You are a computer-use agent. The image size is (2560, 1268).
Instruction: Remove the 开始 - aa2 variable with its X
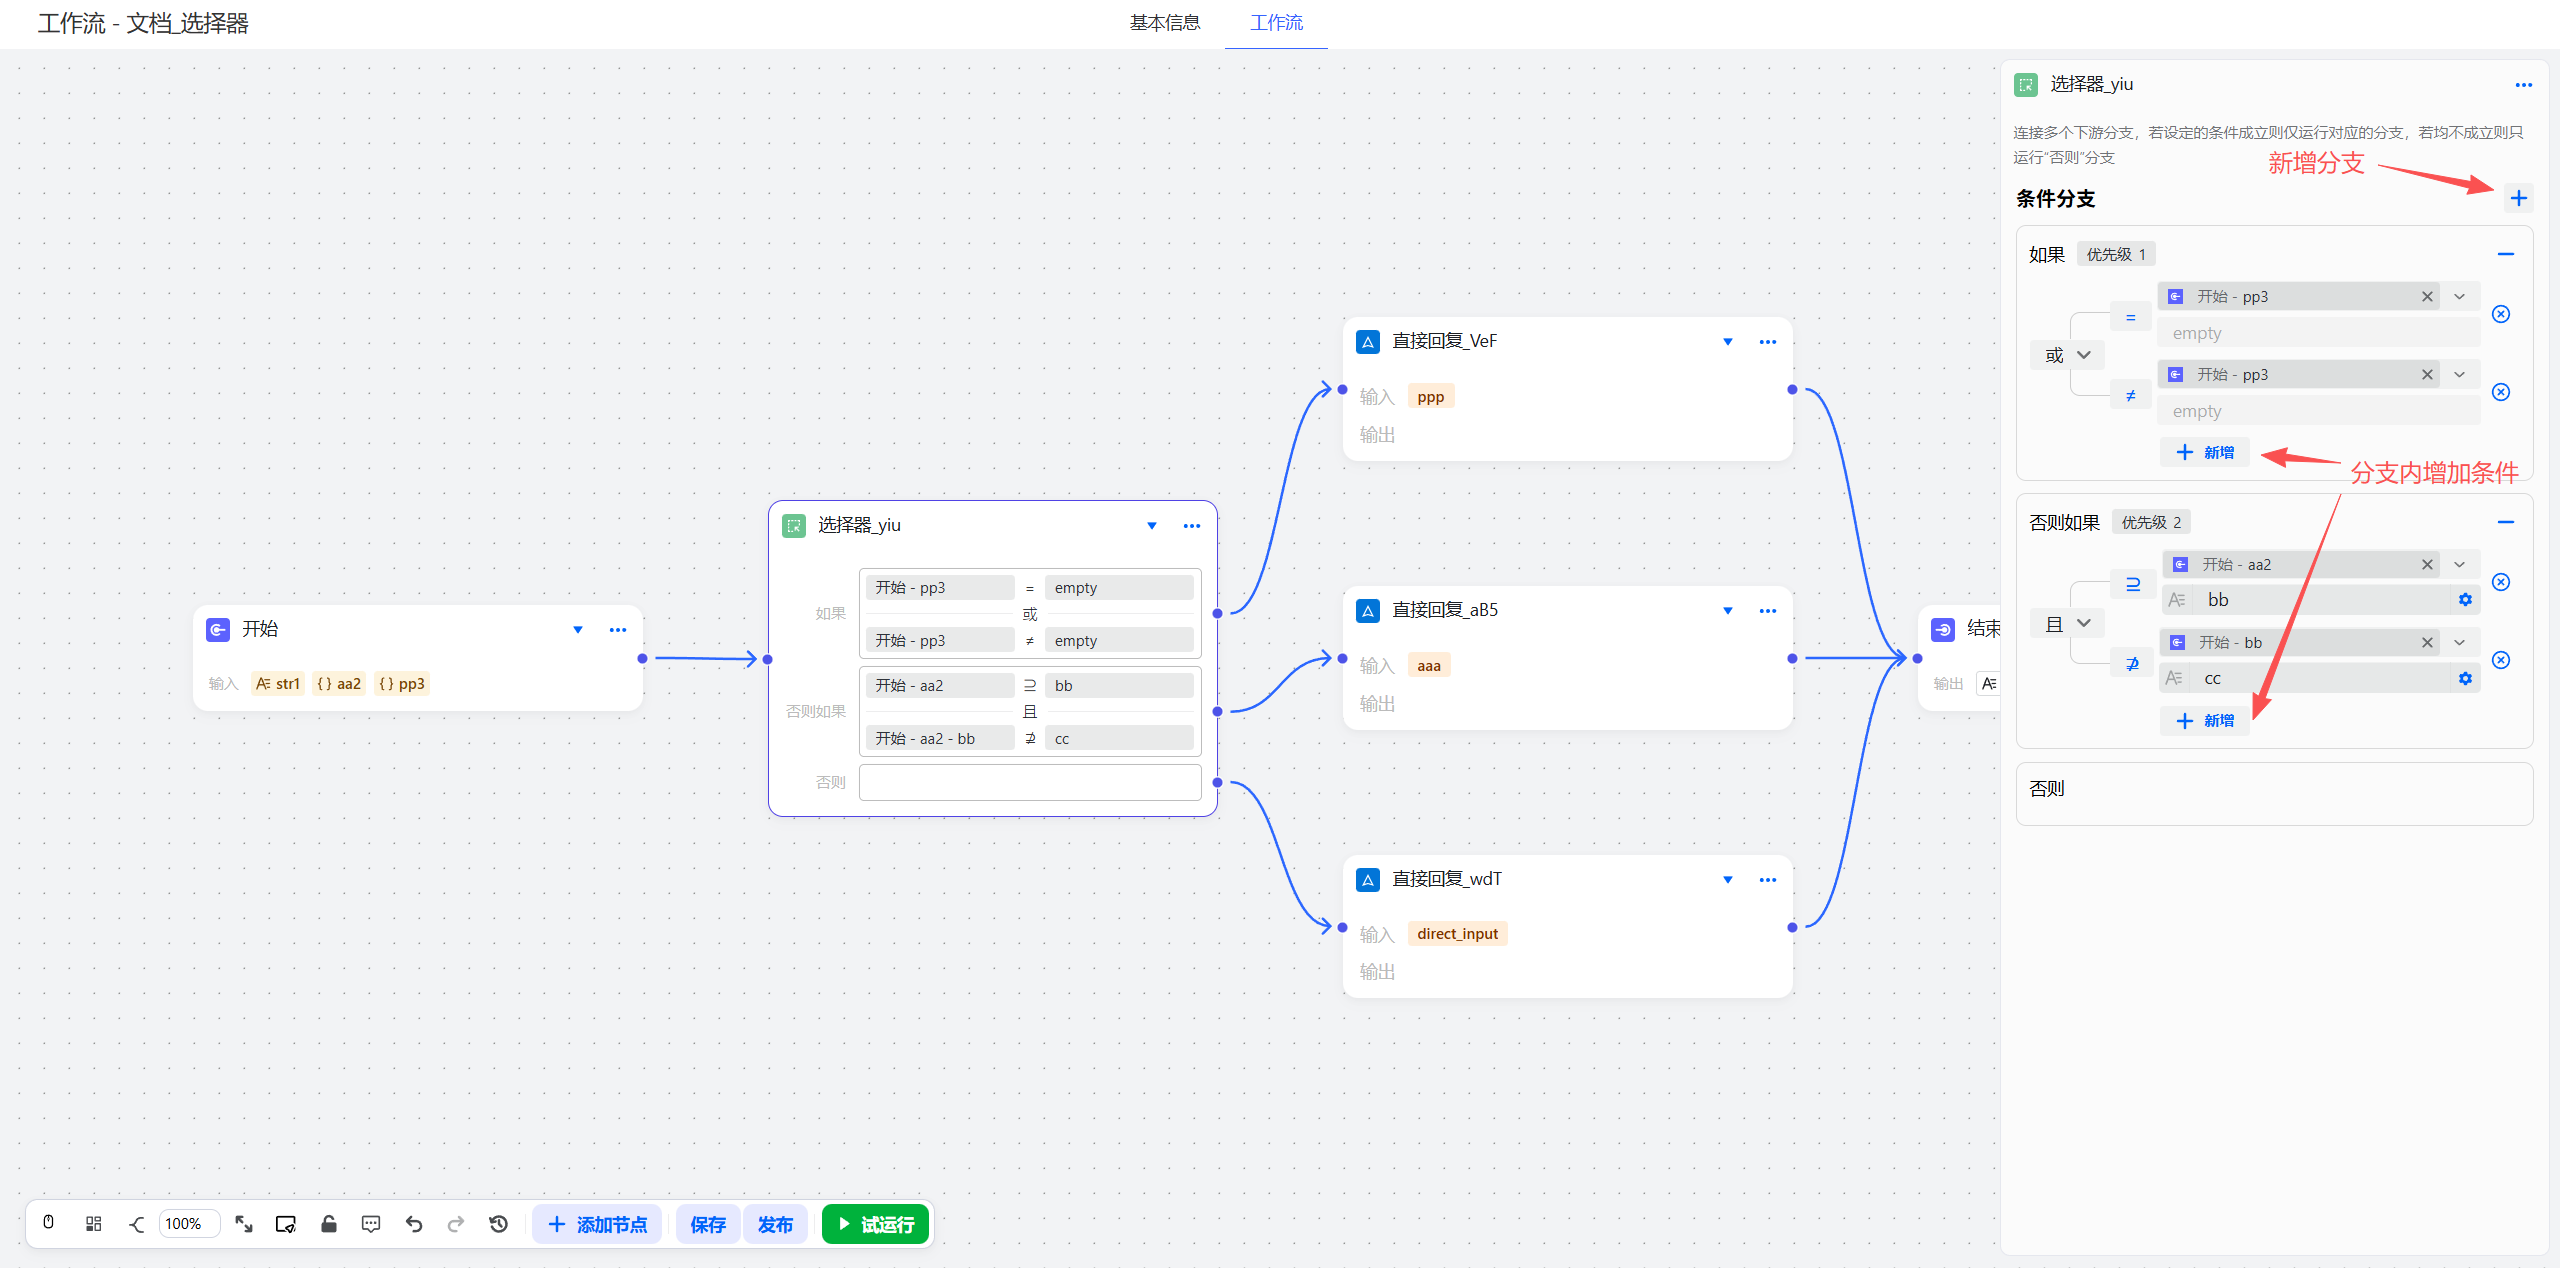(2426, 564)
